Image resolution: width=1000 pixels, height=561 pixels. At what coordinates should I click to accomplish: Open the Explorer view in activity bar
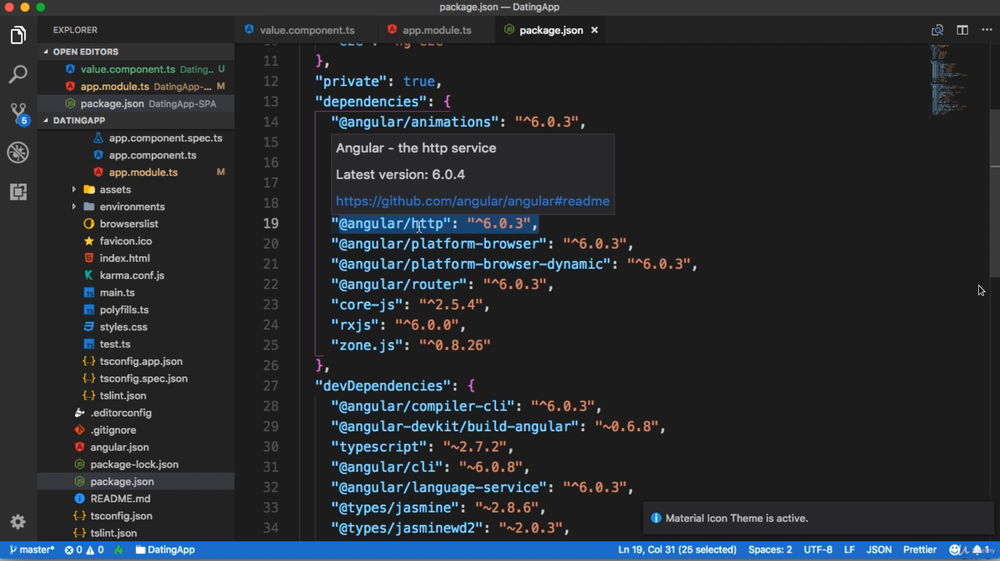(x=18, y=35)
